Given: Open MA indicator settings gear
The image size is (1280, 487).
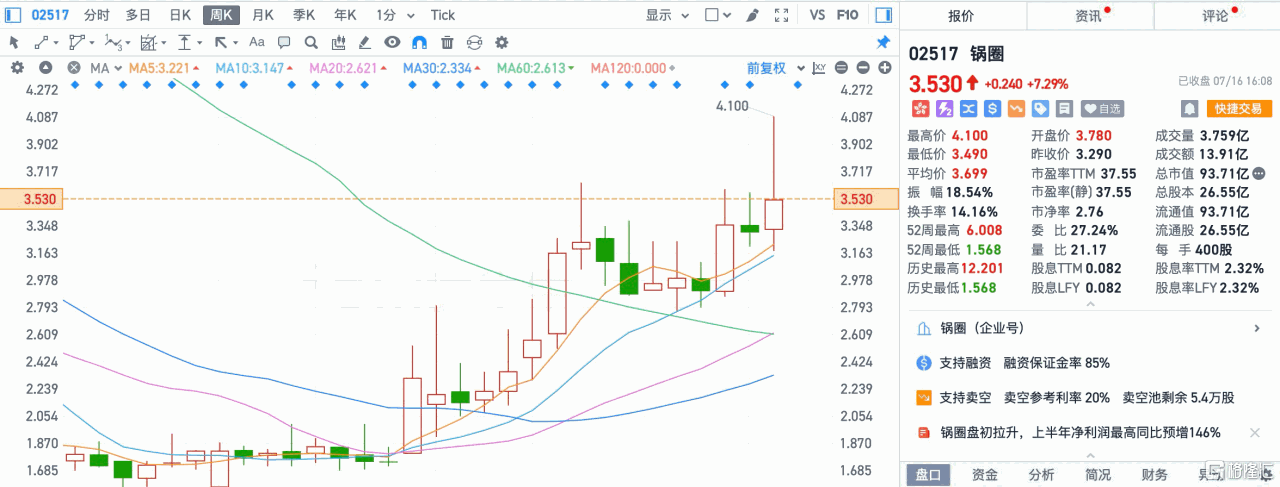Looking at the screenshot, I should [x=16, y=68].
